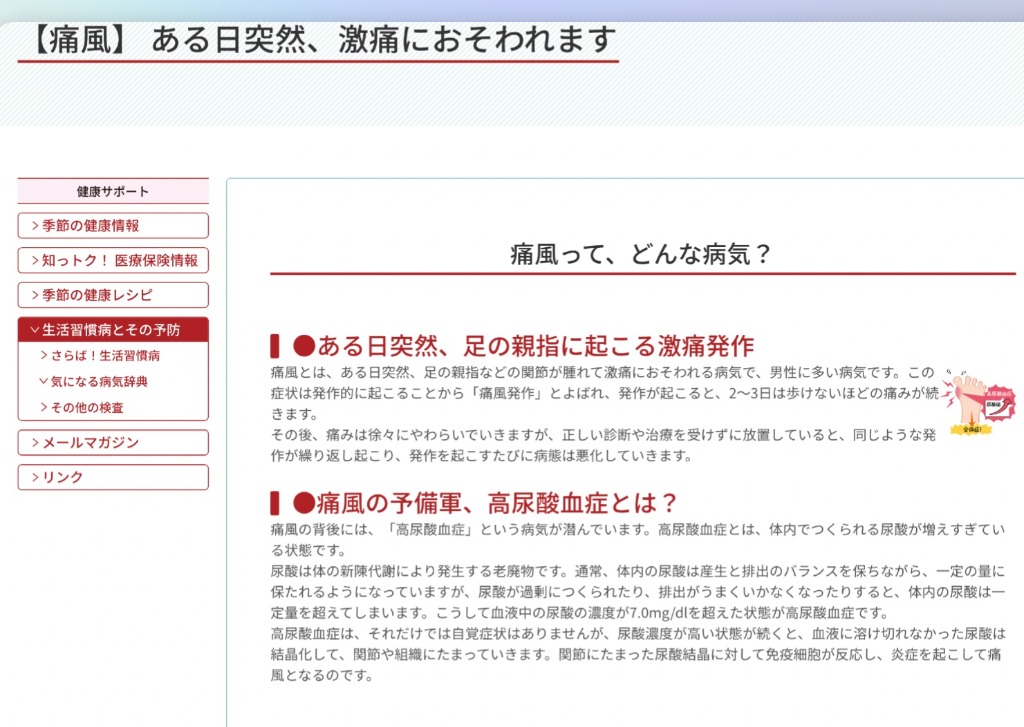Click the 痛風って、どんな病気？ heading
Screen dimensions: 1024x727
[x=641, y=254]
